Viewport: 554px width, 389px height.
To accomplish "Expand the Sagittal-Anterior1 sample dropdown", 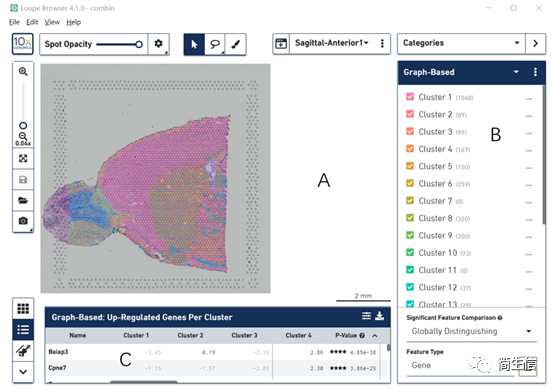I will (x=332, y=43).
